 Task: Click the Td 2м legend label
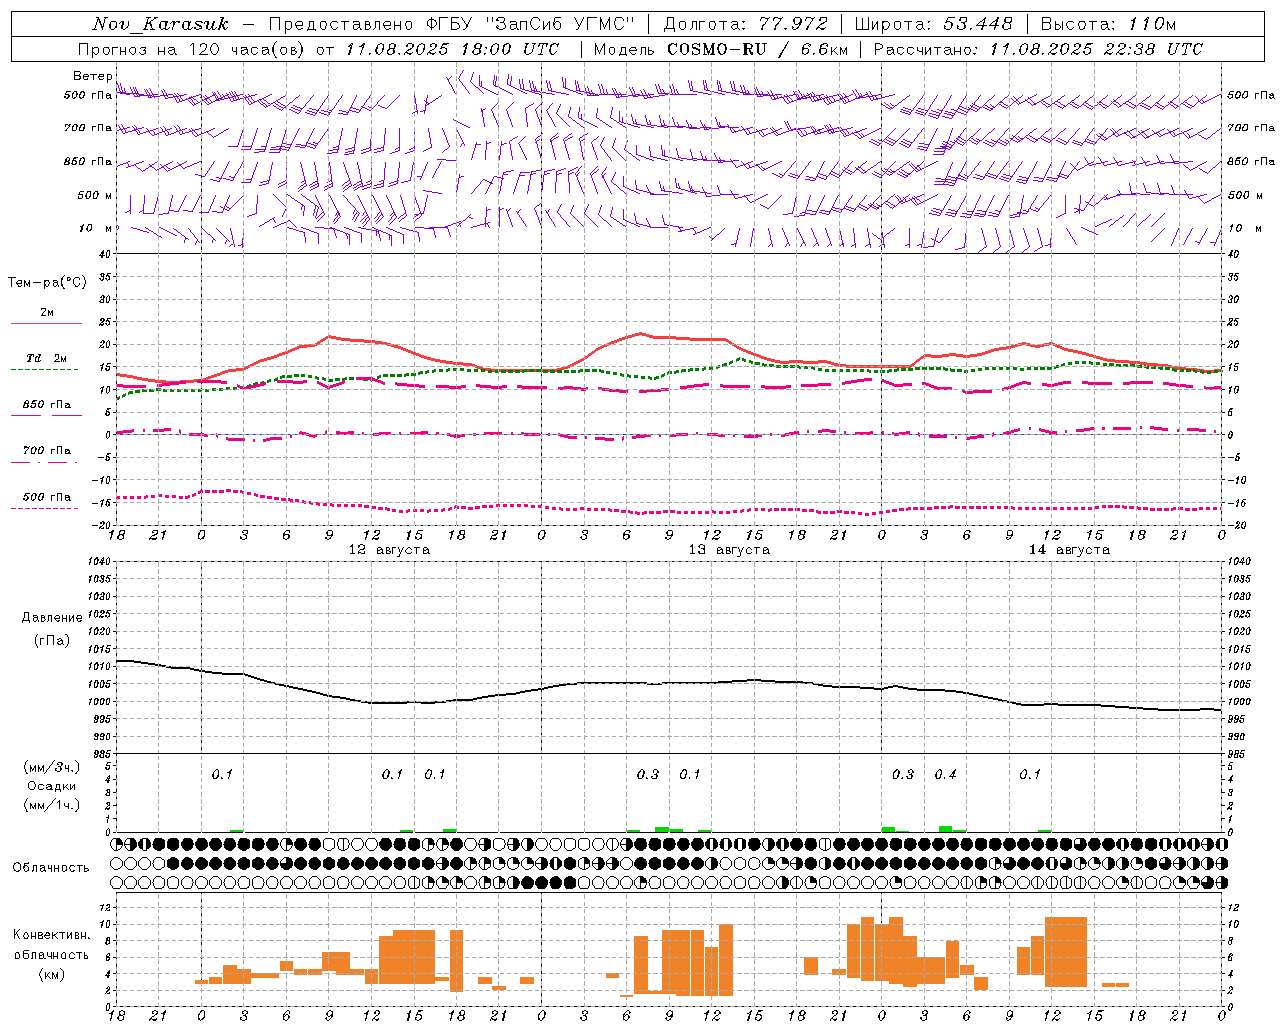(46, 358)
